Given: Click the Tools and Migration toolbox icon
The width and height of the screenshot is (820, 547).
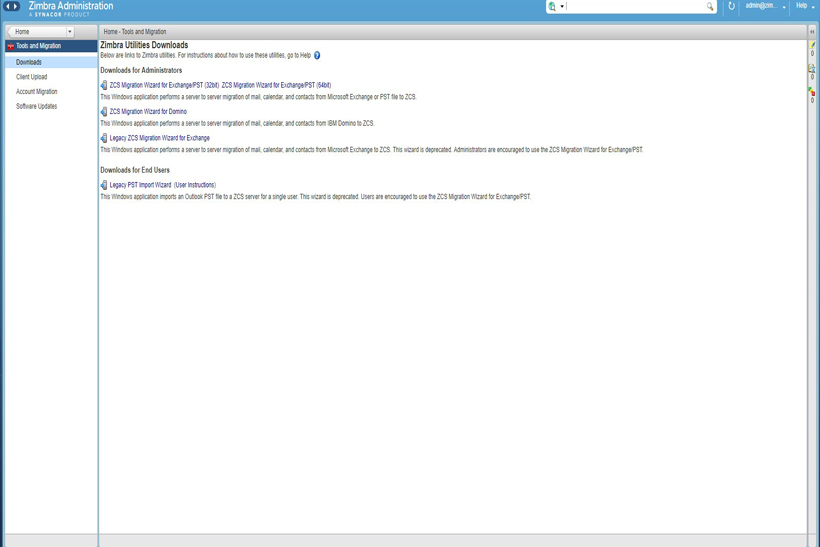Looking at the screenshot, I should [x=10, y=47].
